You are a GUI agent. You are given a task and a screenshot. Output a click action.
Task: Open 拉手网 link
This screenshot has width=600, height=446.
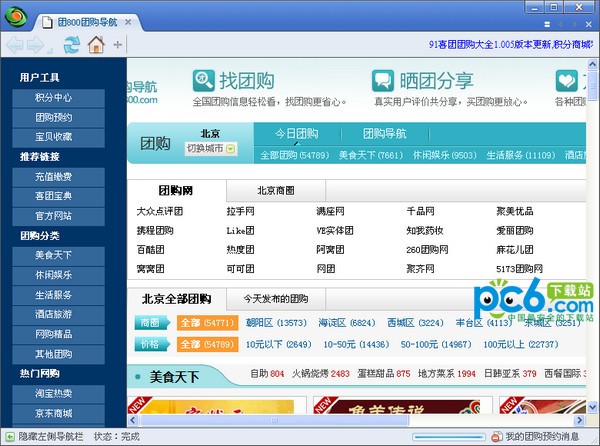[x=240, y=211]
